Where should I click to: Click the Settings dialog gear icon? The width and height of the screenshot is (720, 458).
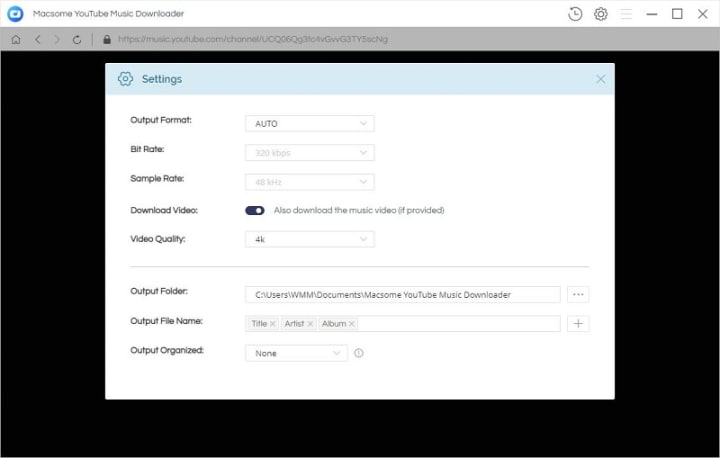125,79
